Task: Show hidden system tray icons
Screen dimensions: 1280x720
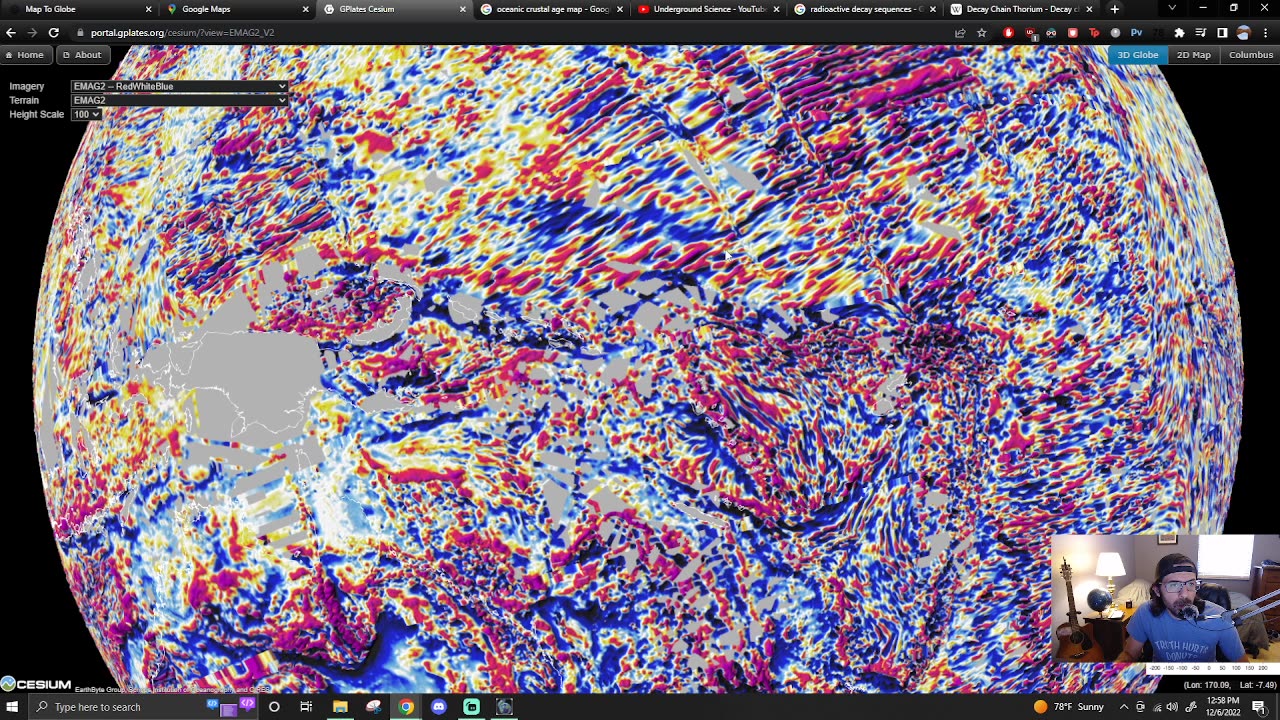Action: 1124,707
